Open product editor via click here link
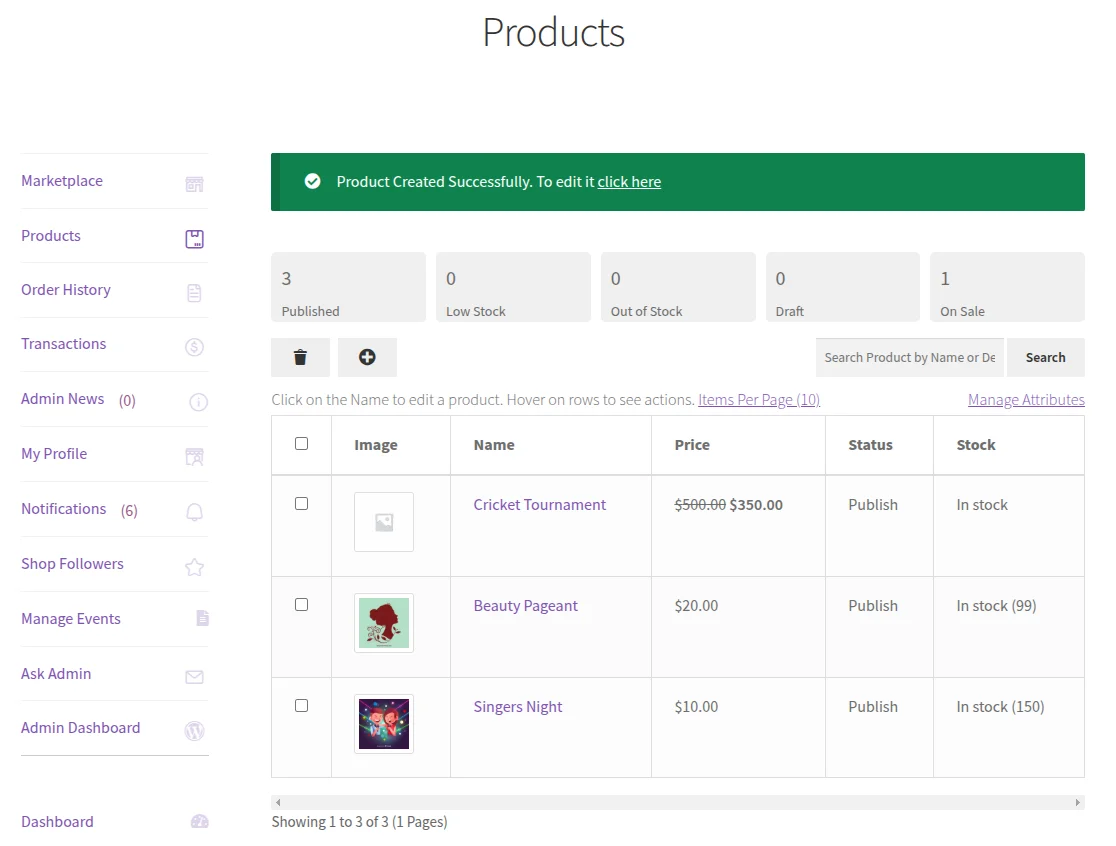The width and height of the screenshot is (1116, 846). click(x=629, y=182)
